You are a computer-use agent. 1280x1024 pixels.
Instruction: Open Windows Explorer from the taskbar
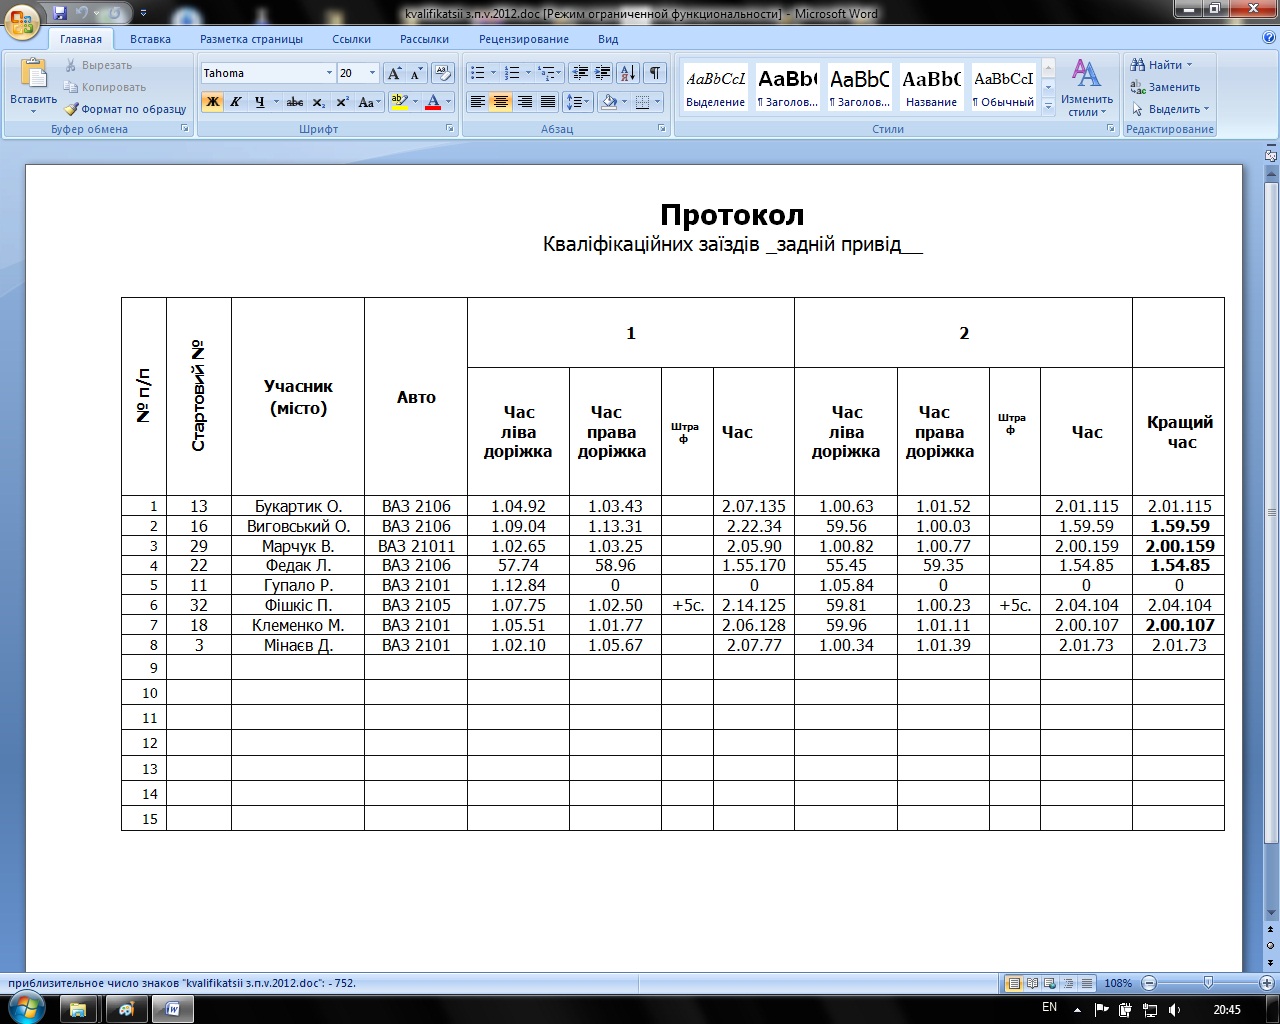coord(78,1009)
